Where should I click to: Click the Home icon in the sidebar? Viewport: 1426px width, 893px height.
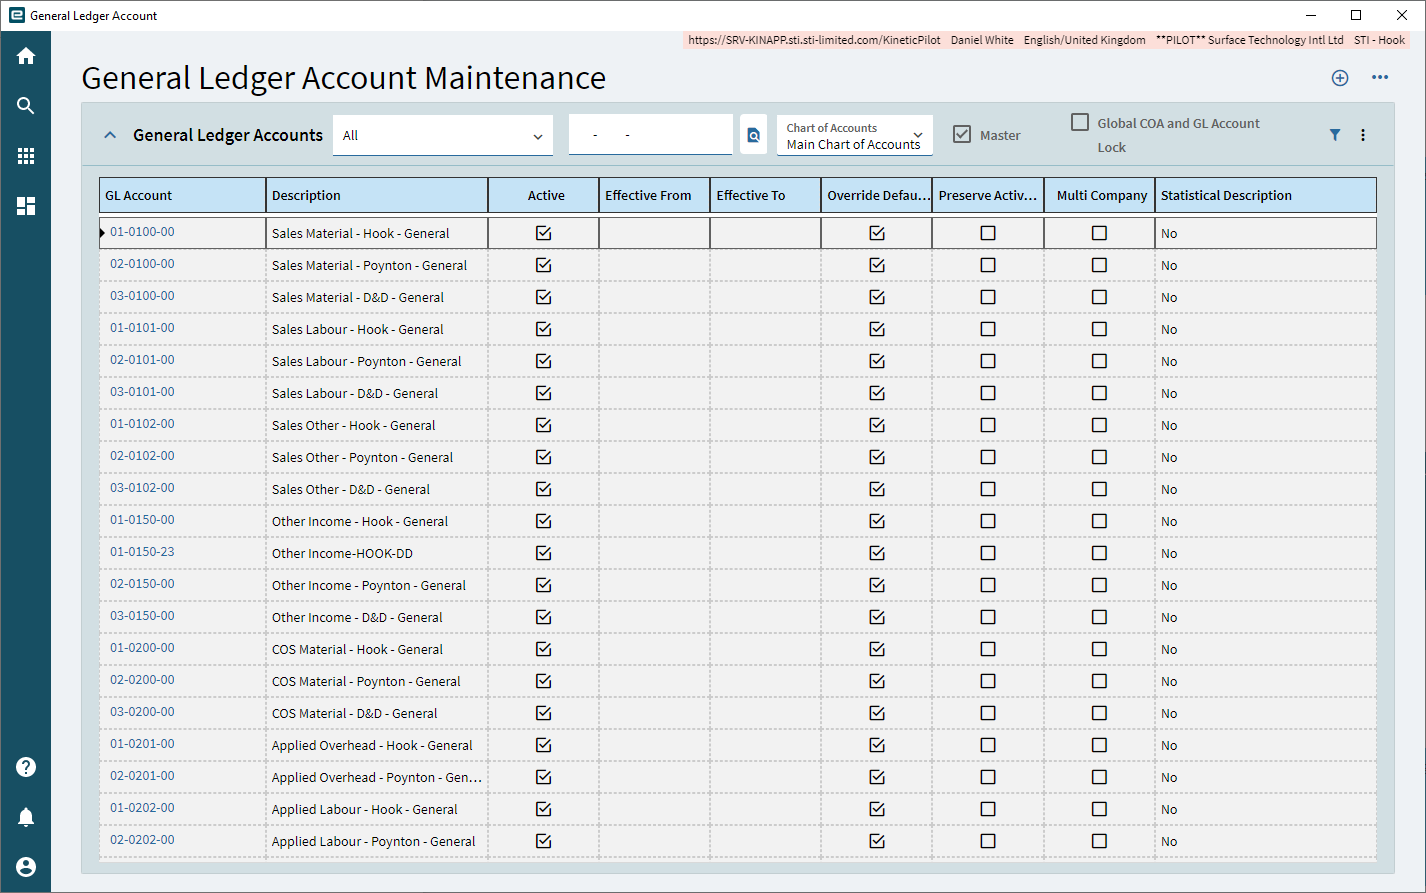pos(25,55)
